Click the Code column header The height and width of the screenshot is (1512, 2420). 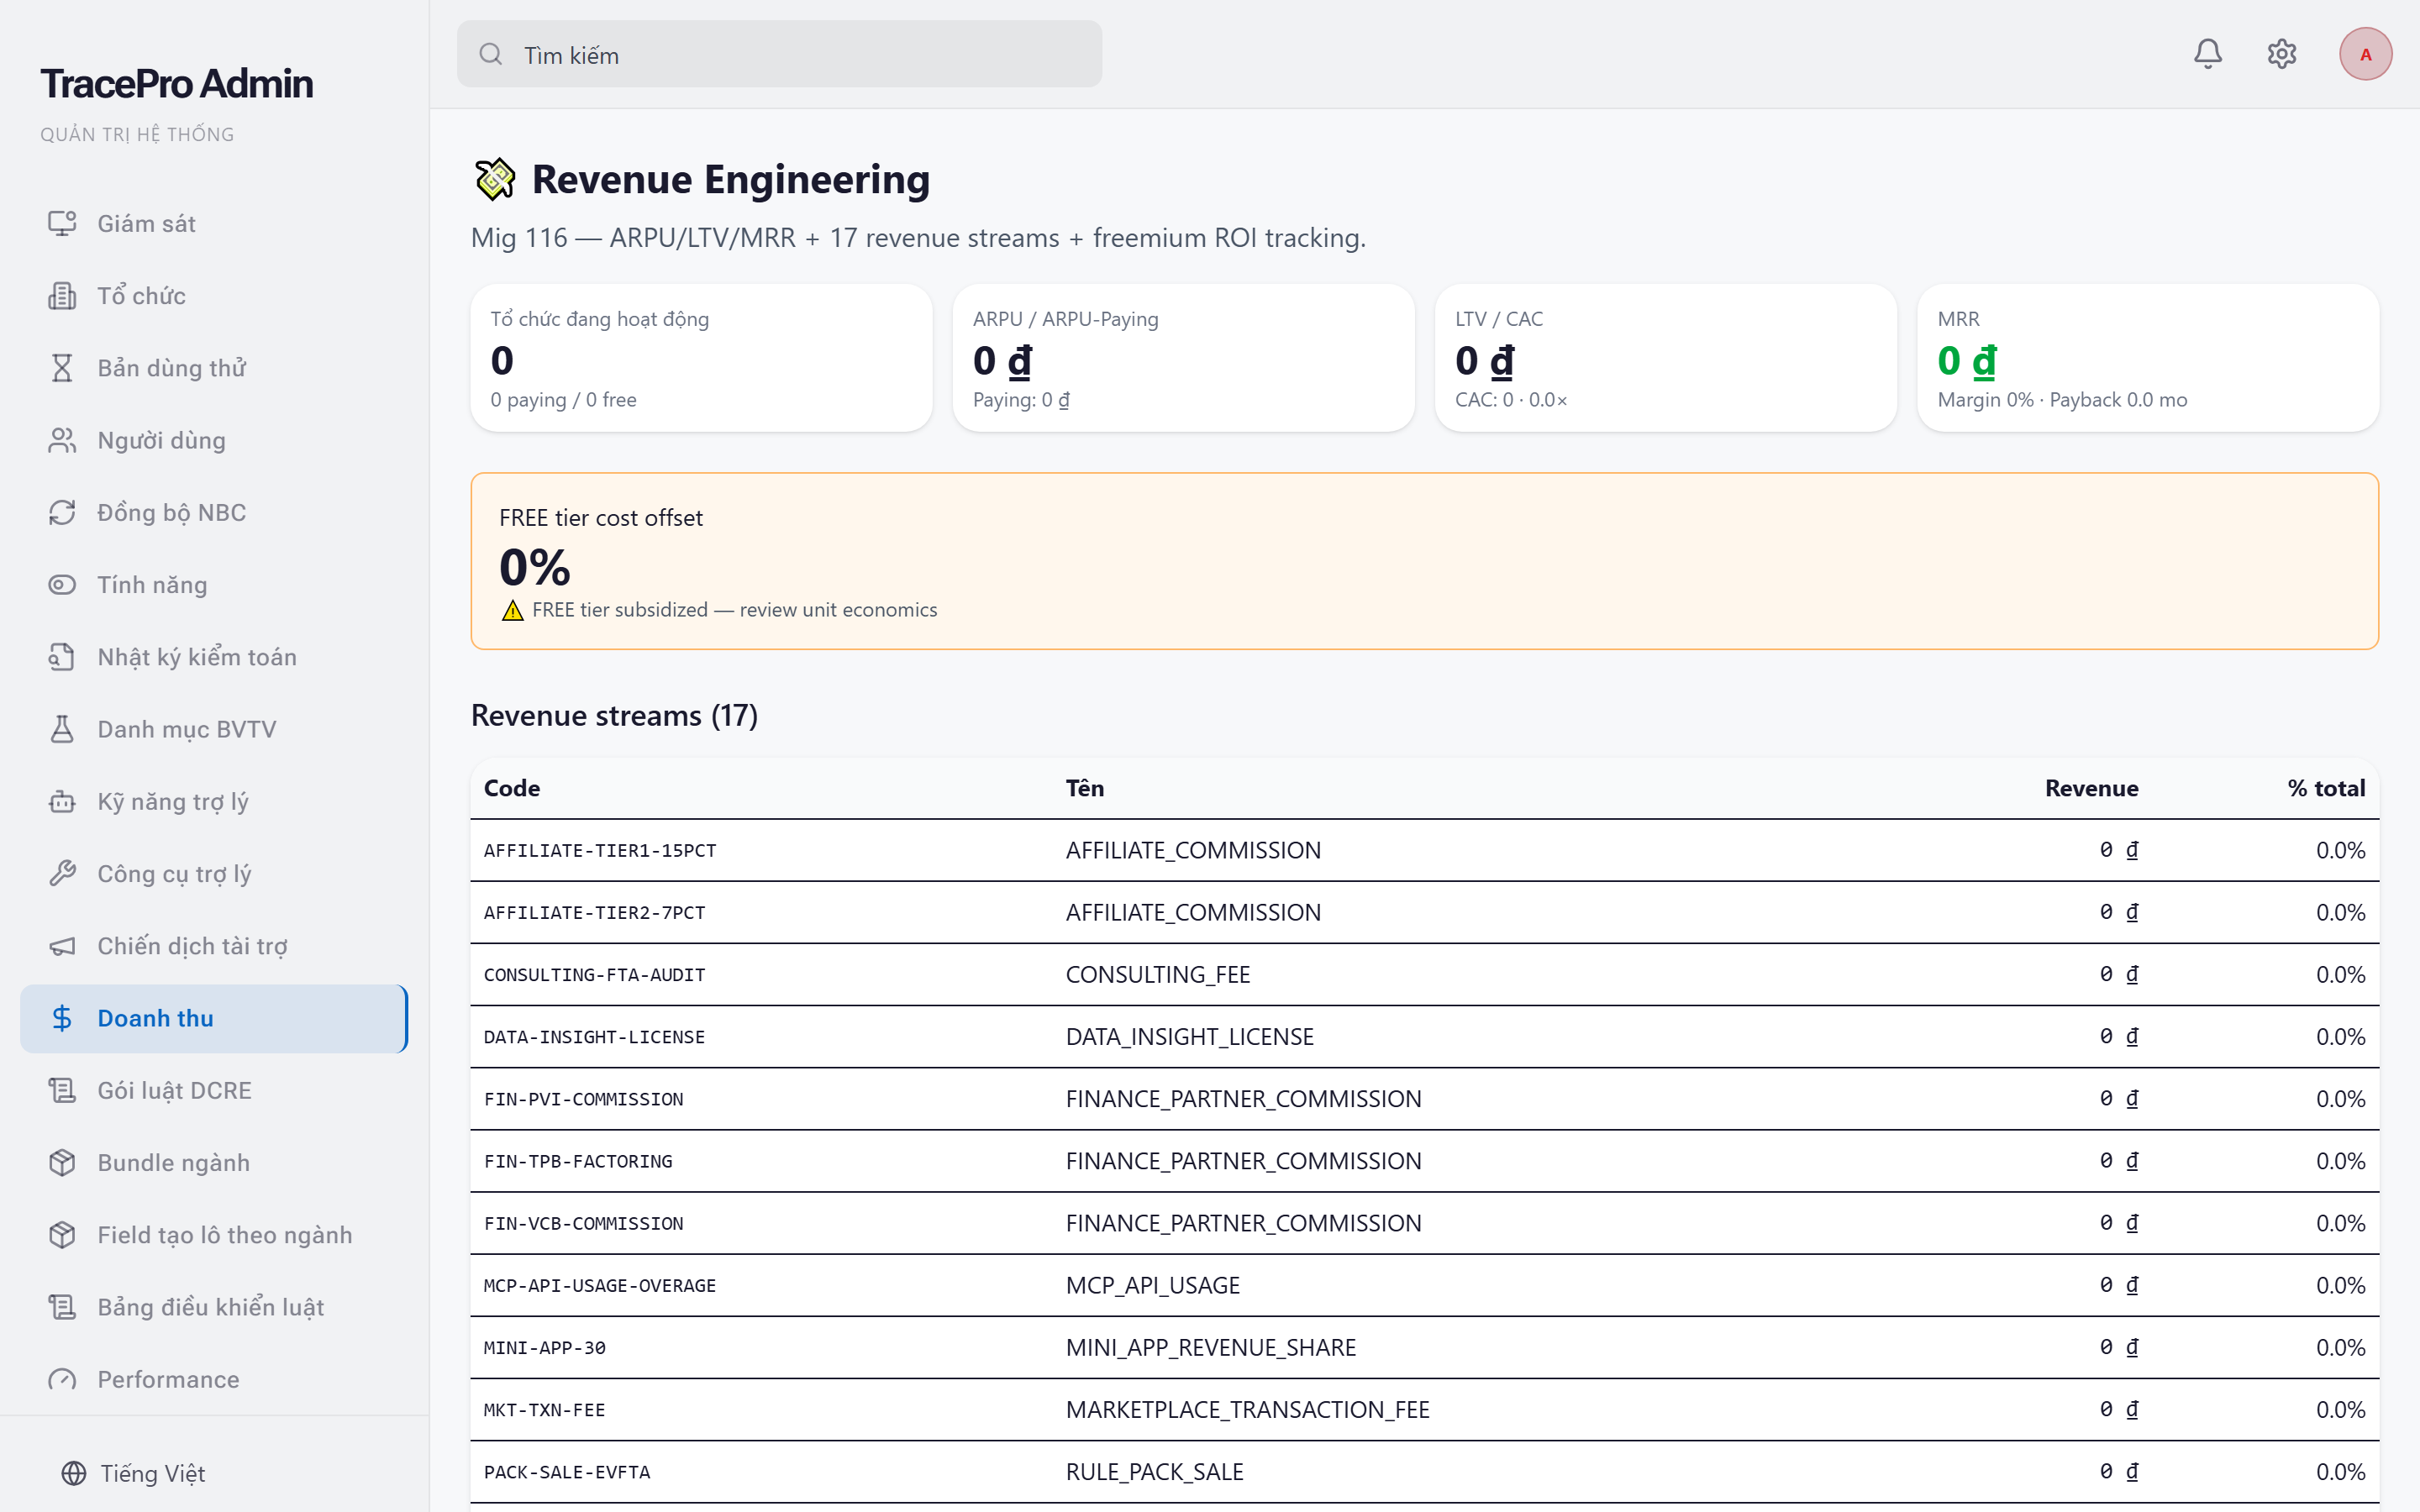511,788
